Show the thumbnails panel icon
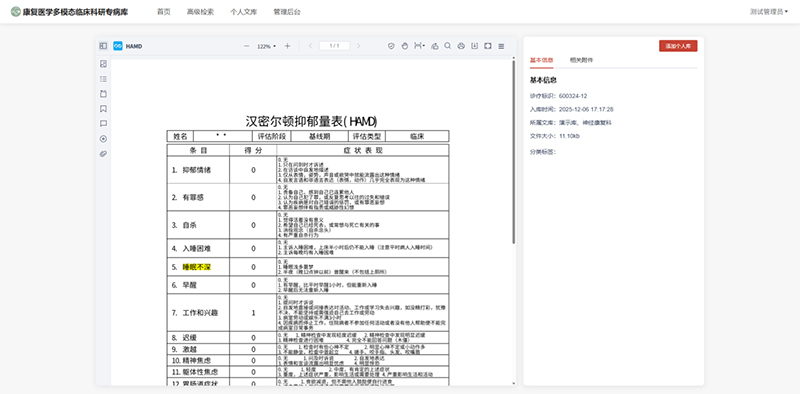 [x=104, y=64]
